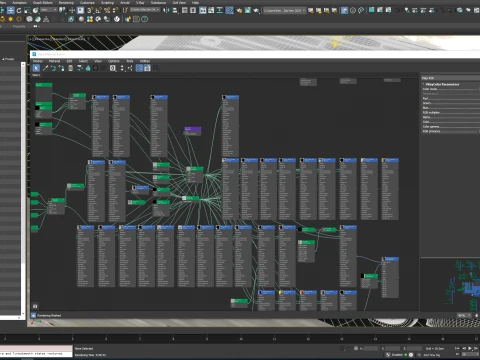Click the Play Animation button
The height and width of the screenshot is (360, 480).
[x=470, y=348]
